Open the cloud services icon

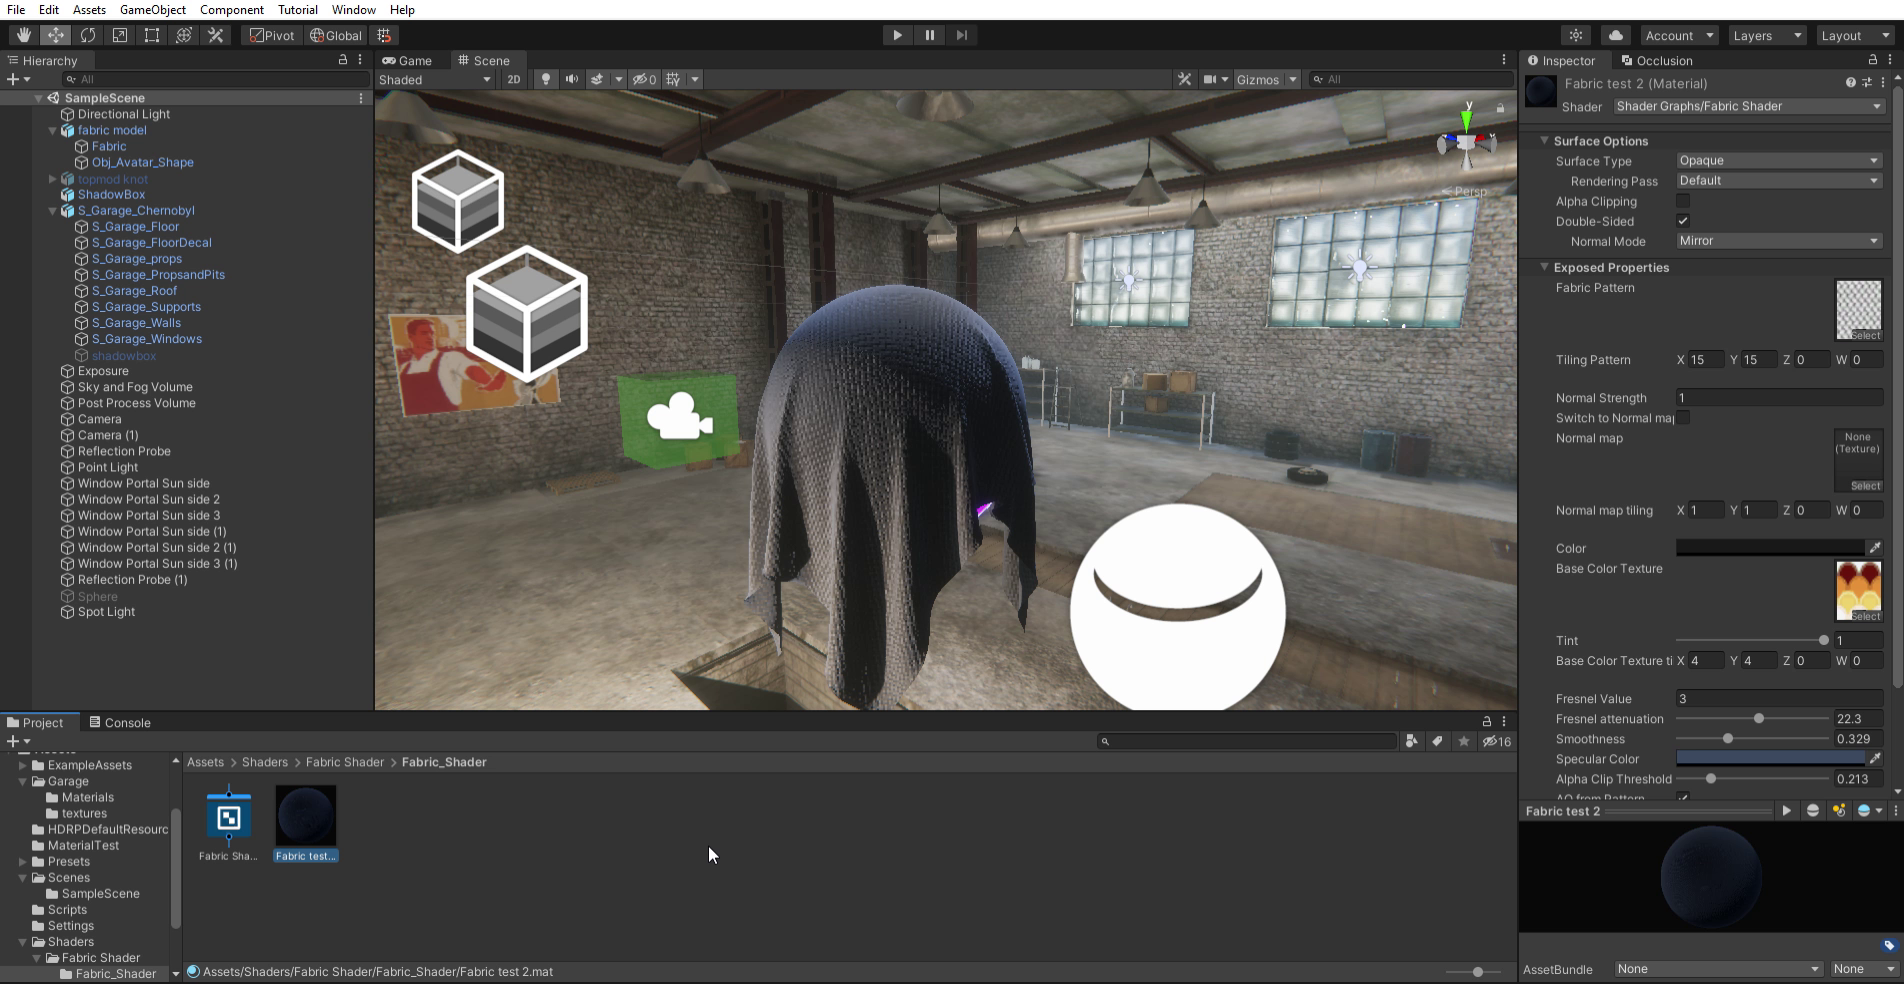pos(1615,35)
